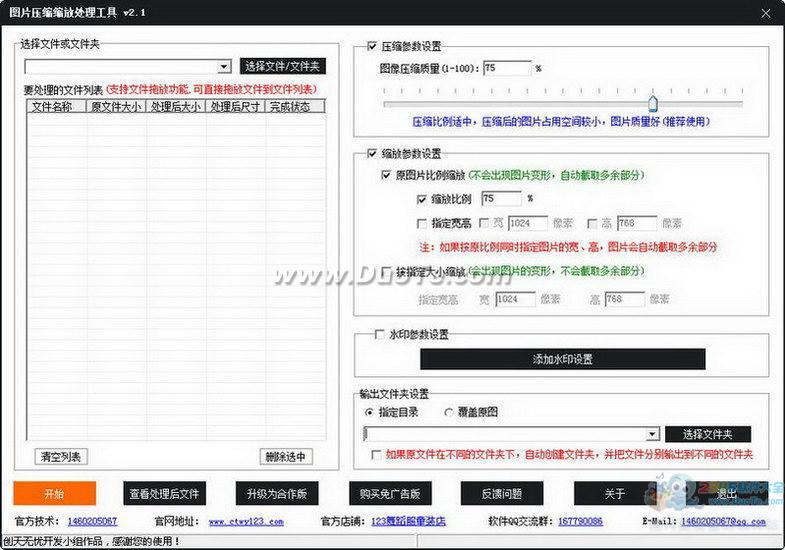
Task: Enable the 水印参数设置 checkbox
Action: point(379,334)
